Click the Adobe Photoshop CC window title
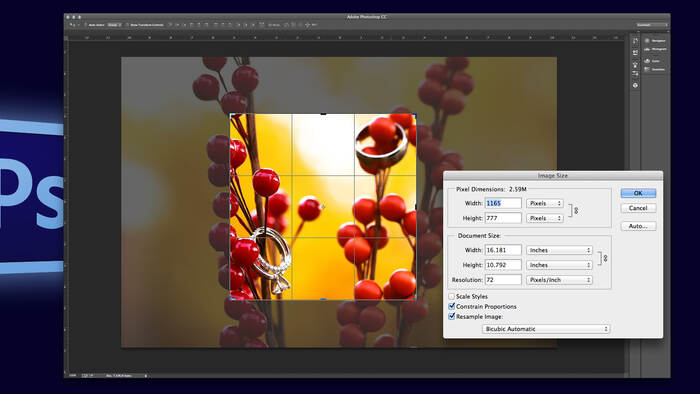This screenshot has width=700, height=394. 367,17
